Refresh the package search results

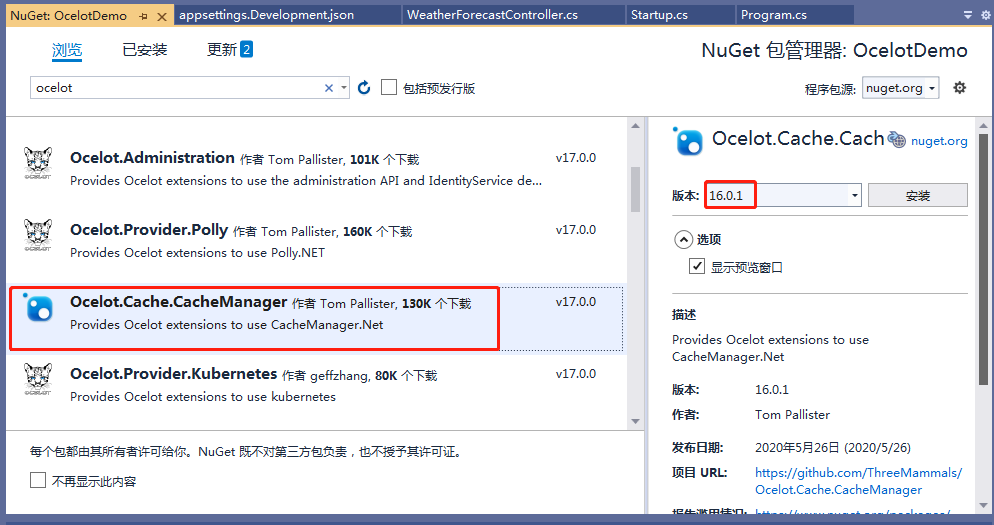click(x=364, y=88)
